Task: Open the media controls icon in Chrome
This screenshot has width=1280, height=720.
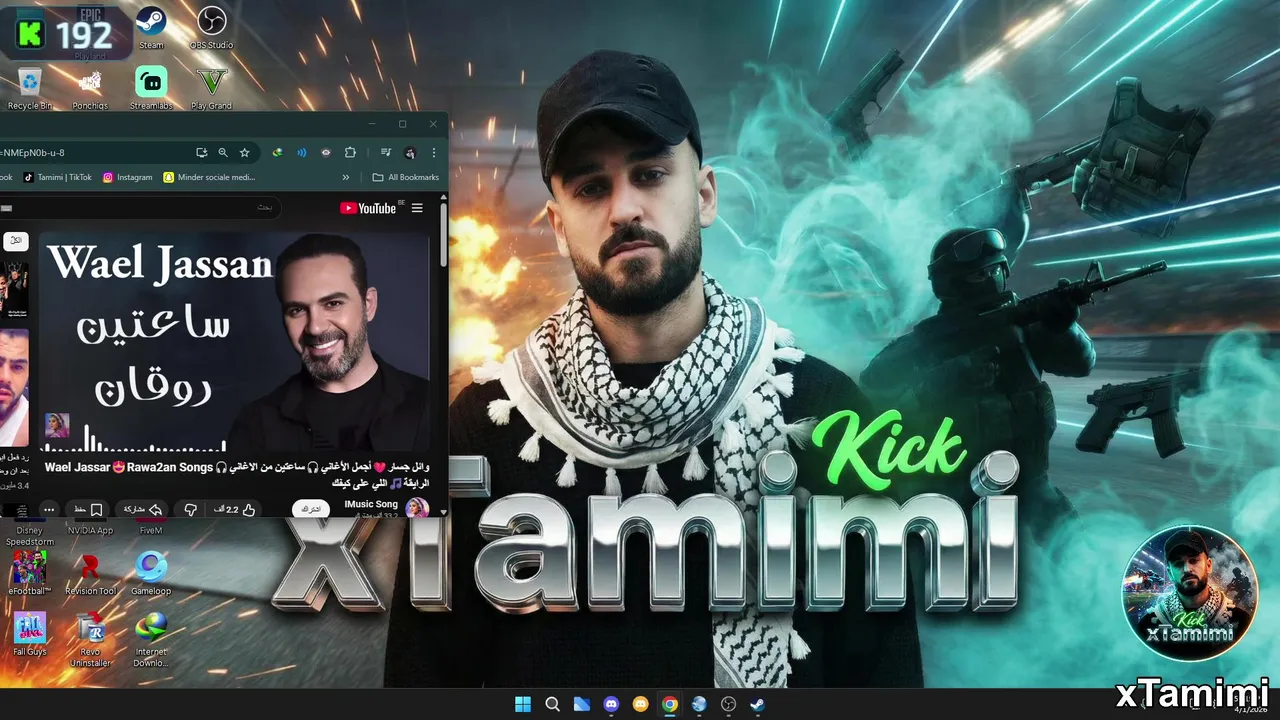Action: pos(385,153)
